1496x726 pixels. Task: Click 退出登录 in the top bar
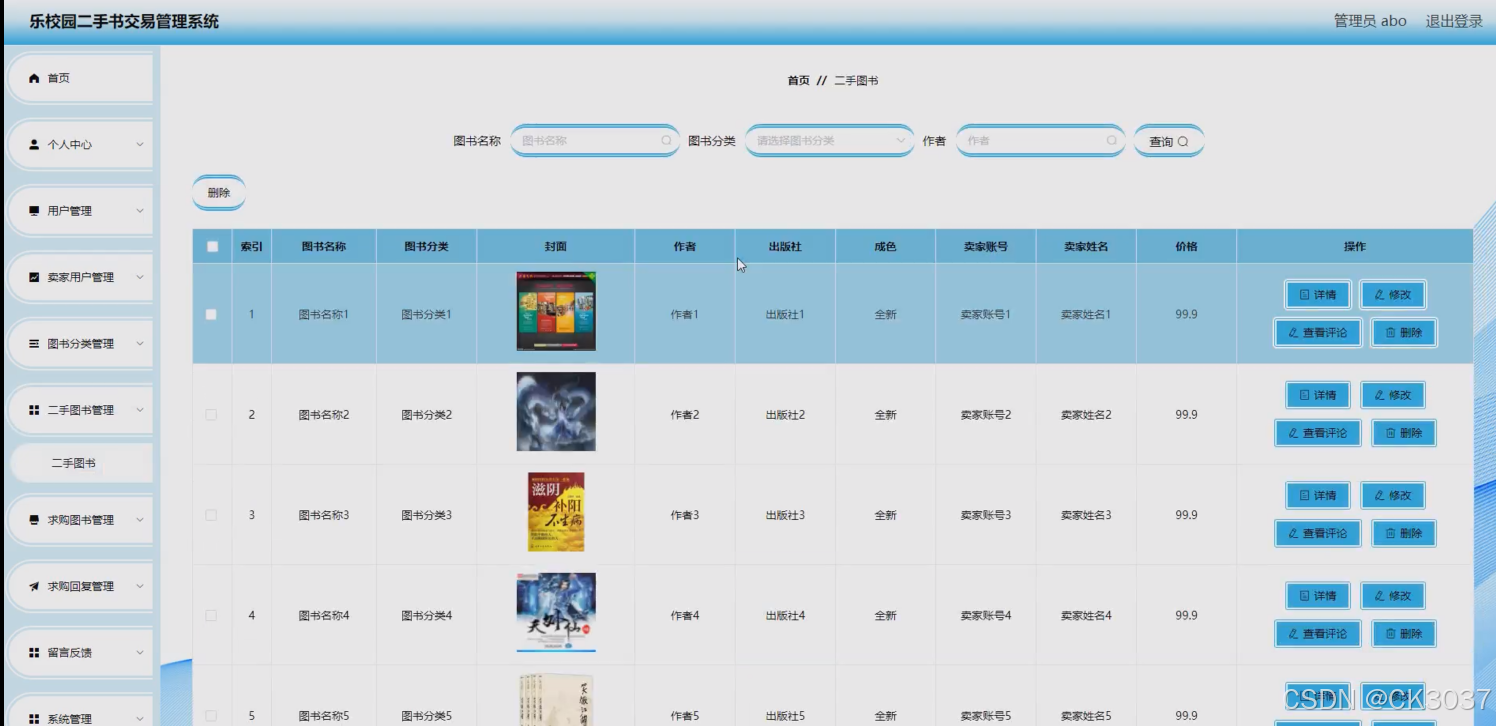click(x=1454, y=21)
